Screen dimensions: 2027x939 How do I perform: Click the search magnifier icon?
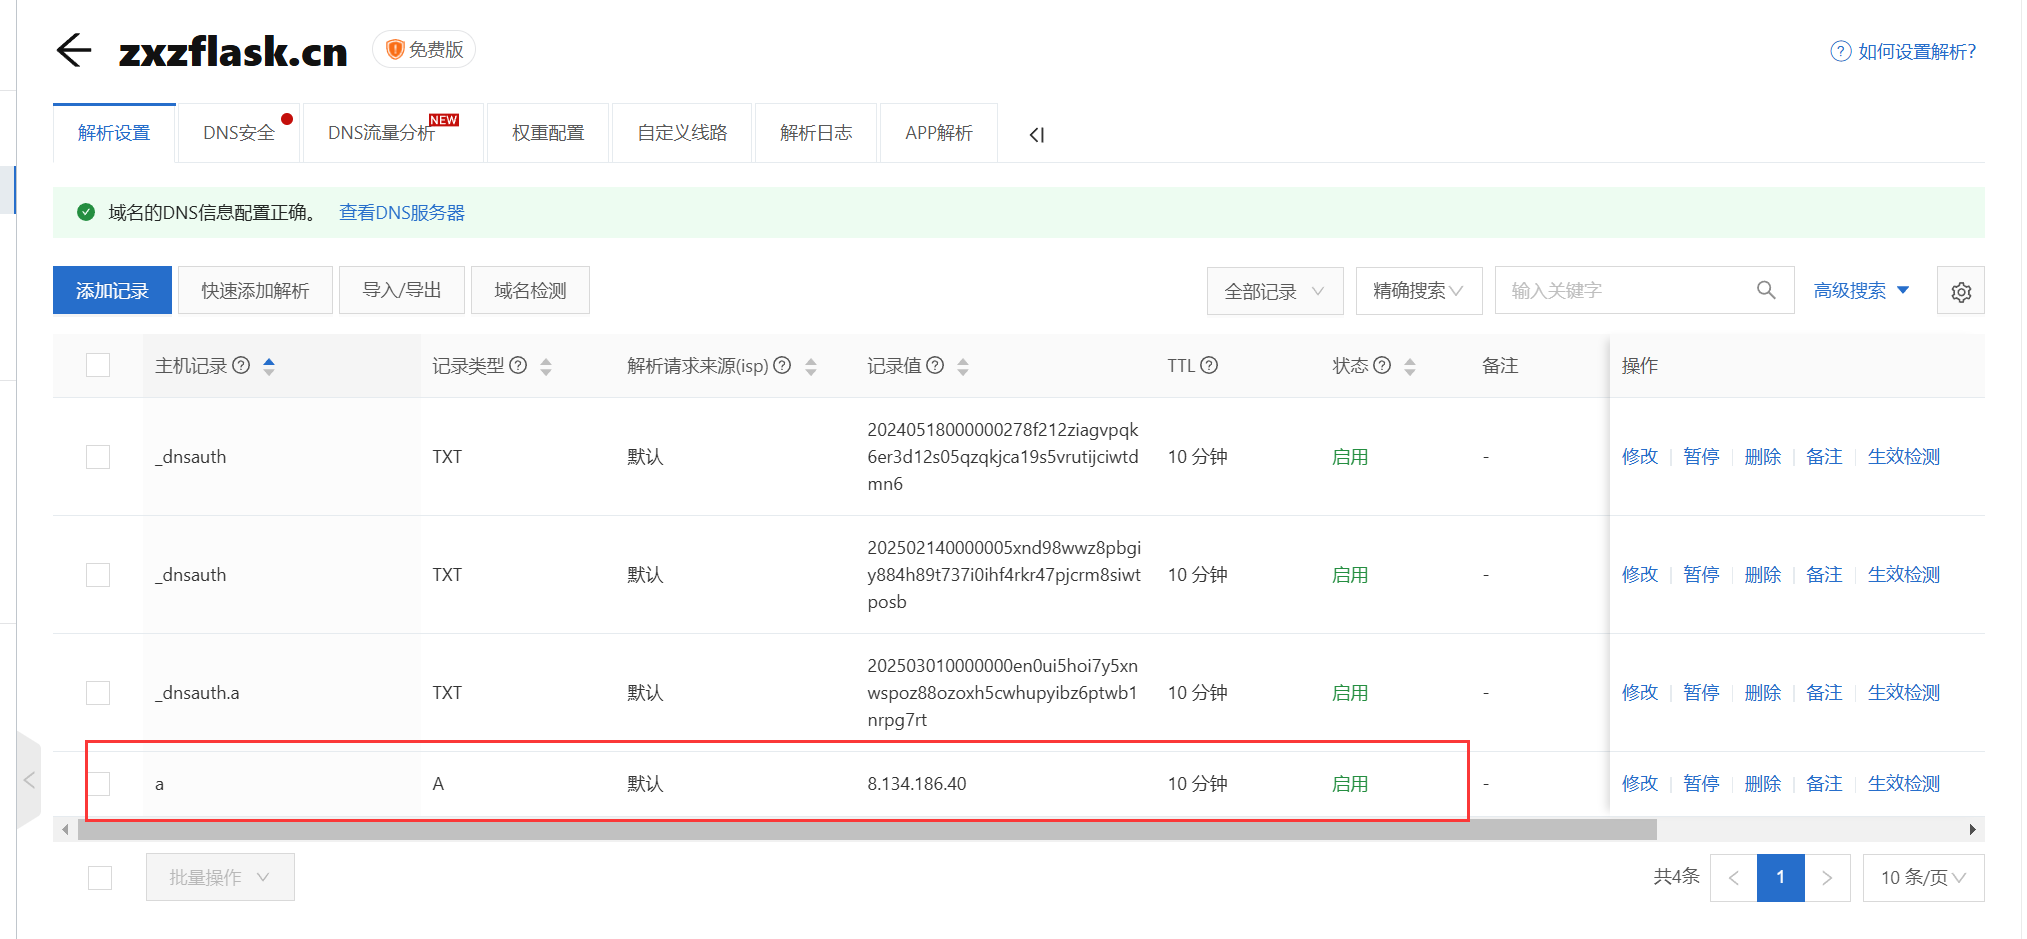pyautogui.click(x=1766, y=290)
